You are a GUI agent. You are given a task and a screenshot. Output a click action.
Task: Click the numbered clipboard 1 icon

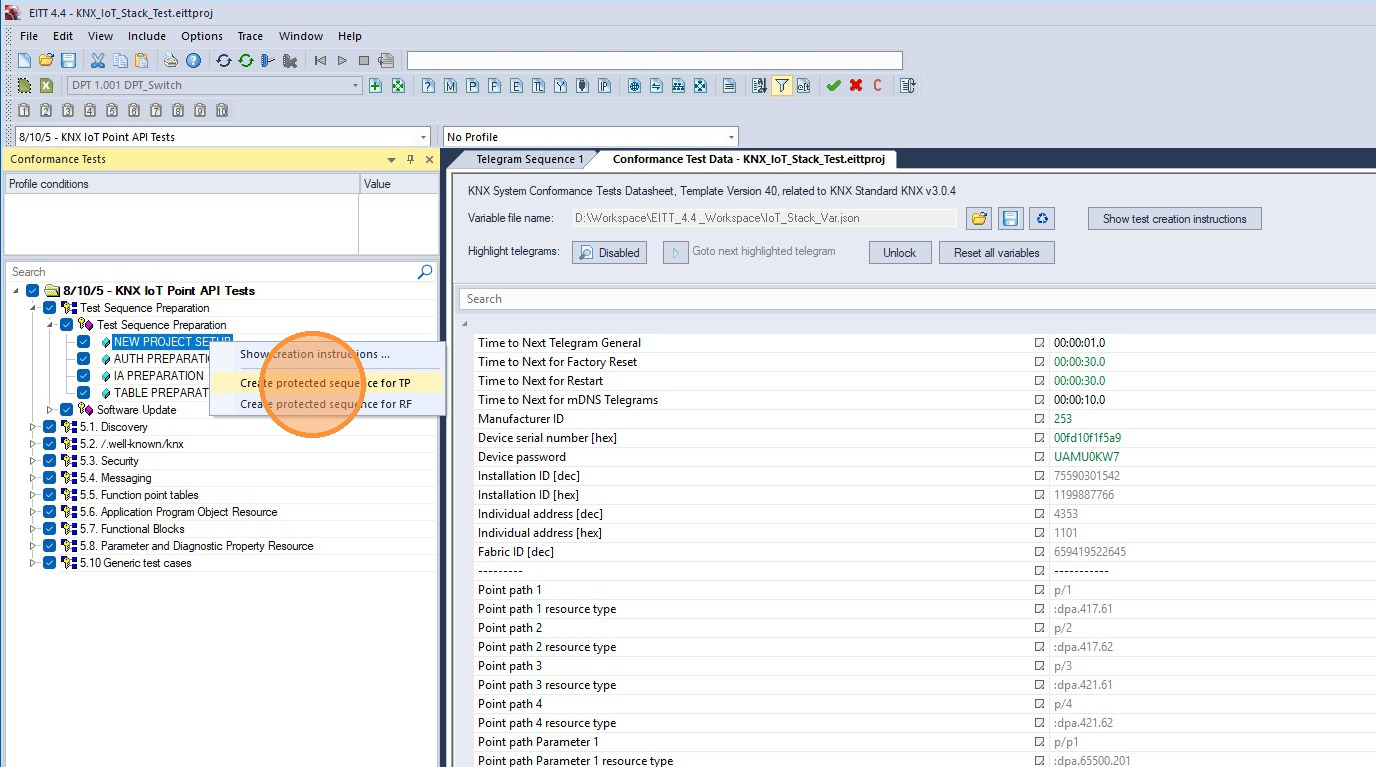[24, 110]
